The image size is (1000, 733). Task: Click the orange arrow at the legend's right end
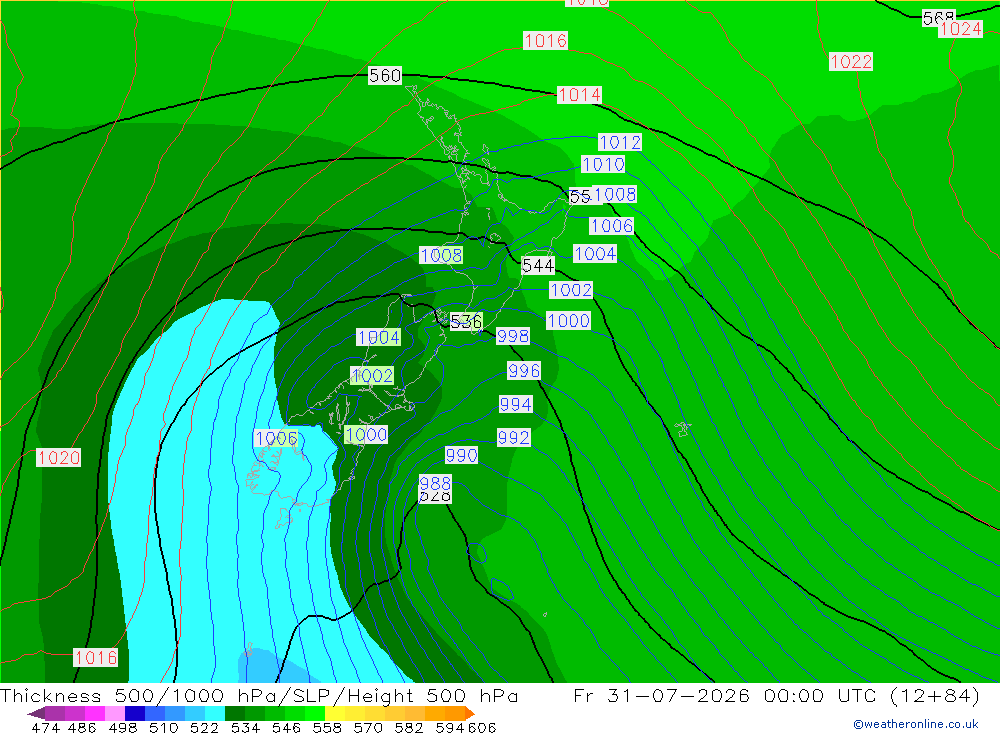[x=470, y=713]
